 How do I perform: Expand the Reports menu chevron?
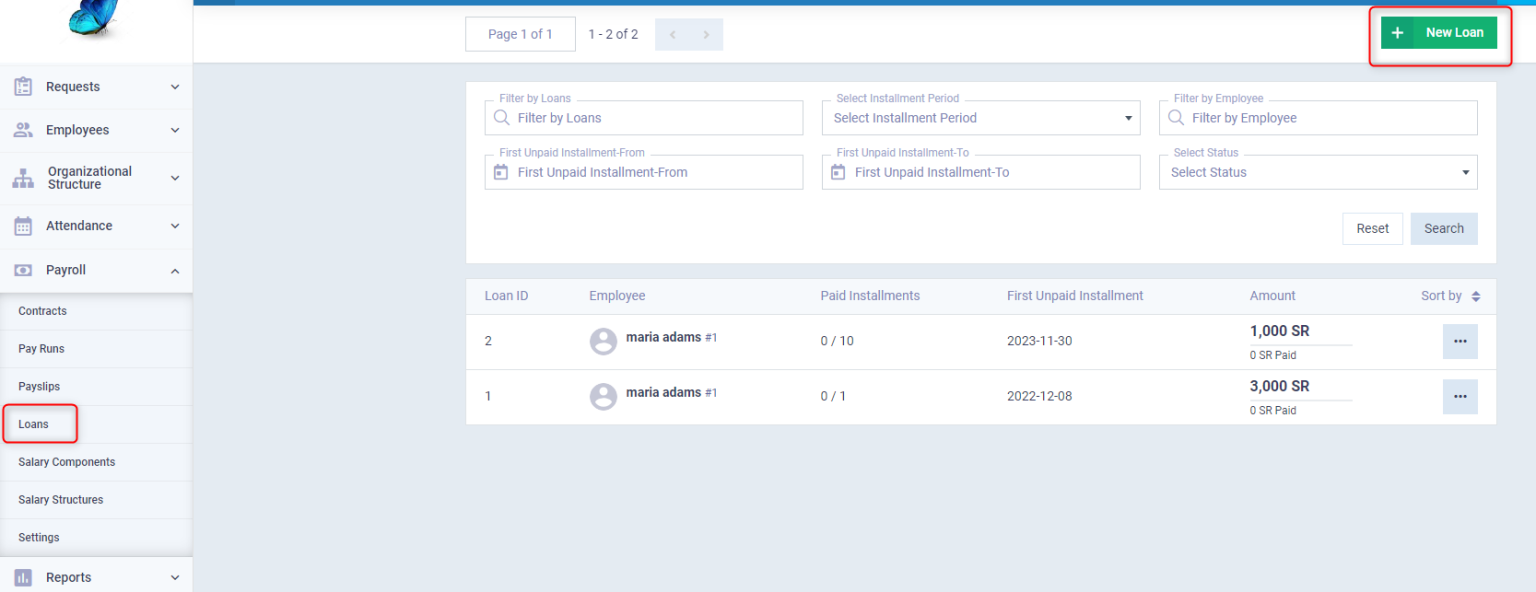click(175, 577)
